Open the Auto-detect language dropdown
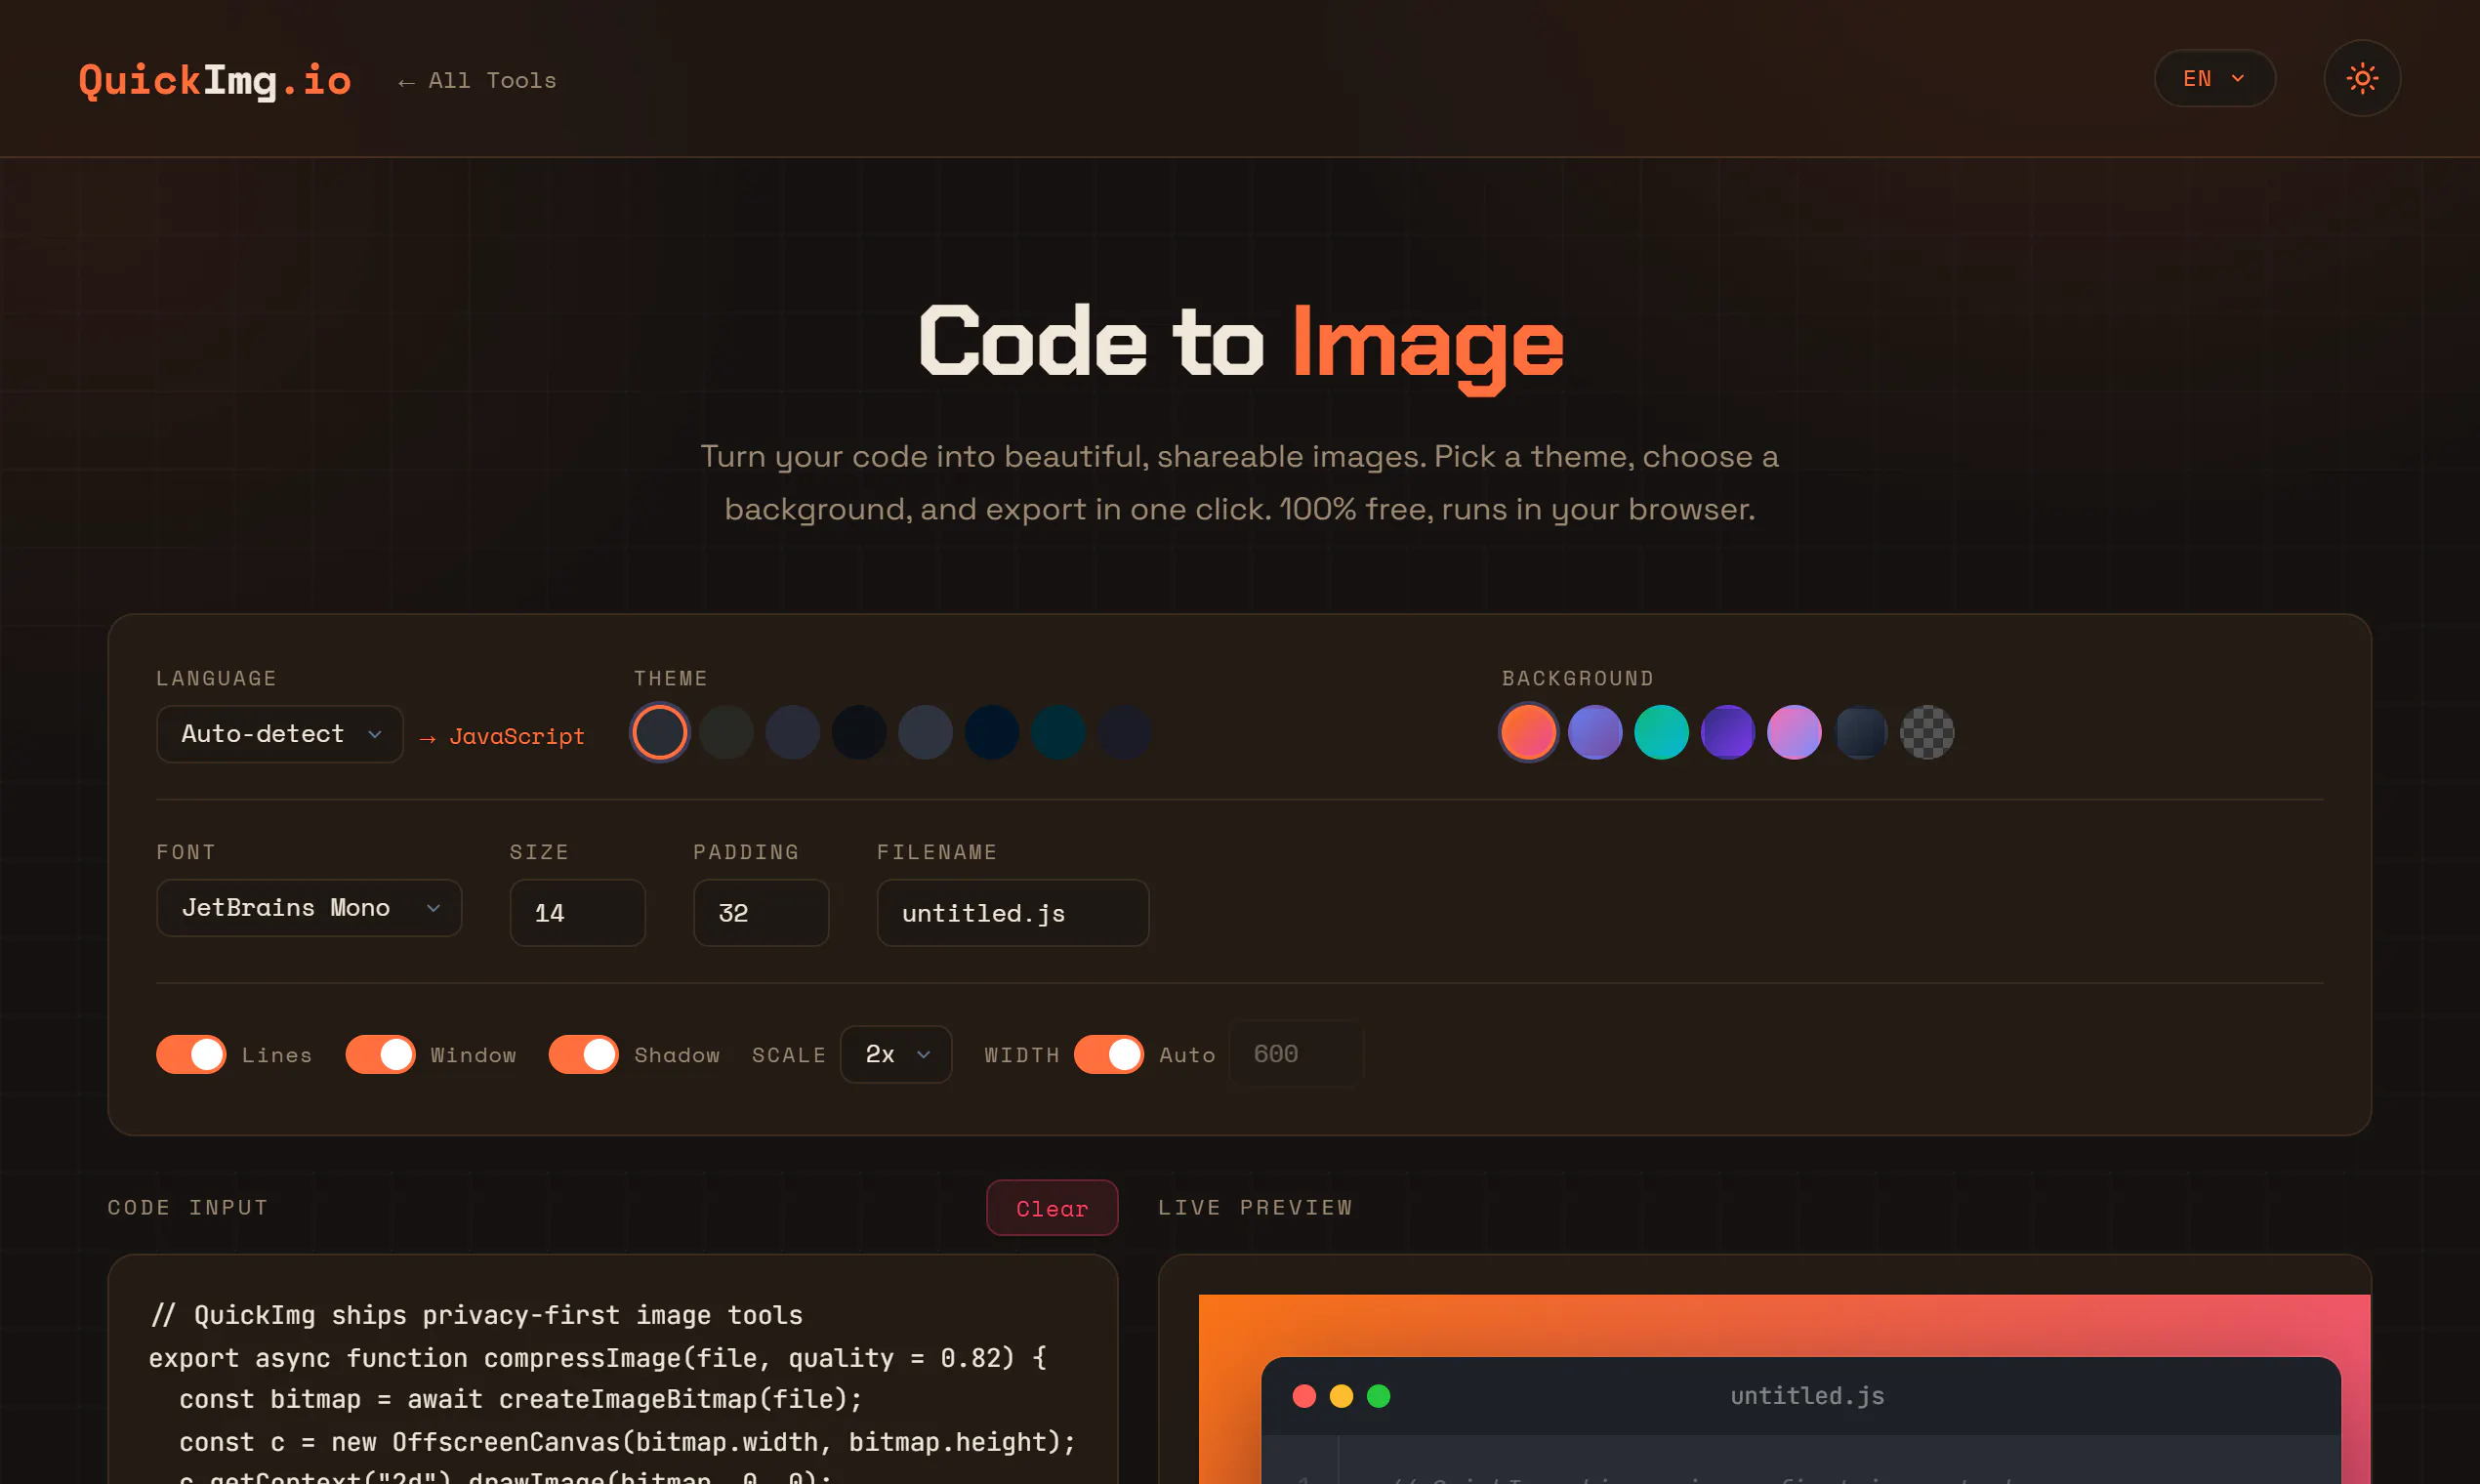This screenshot has height=1484, width=2480. pos(280,734)
